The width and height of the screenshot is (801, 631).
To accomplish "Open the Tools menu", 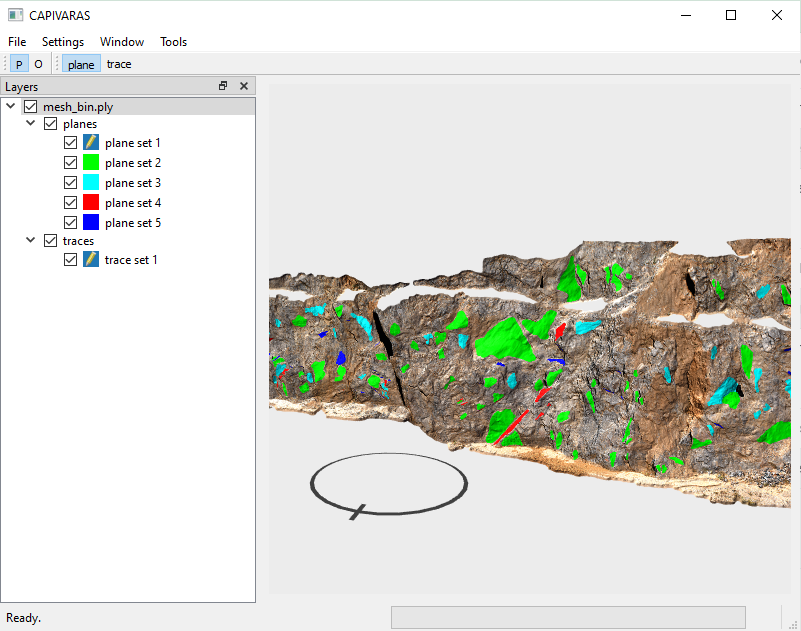I will 173,42.
